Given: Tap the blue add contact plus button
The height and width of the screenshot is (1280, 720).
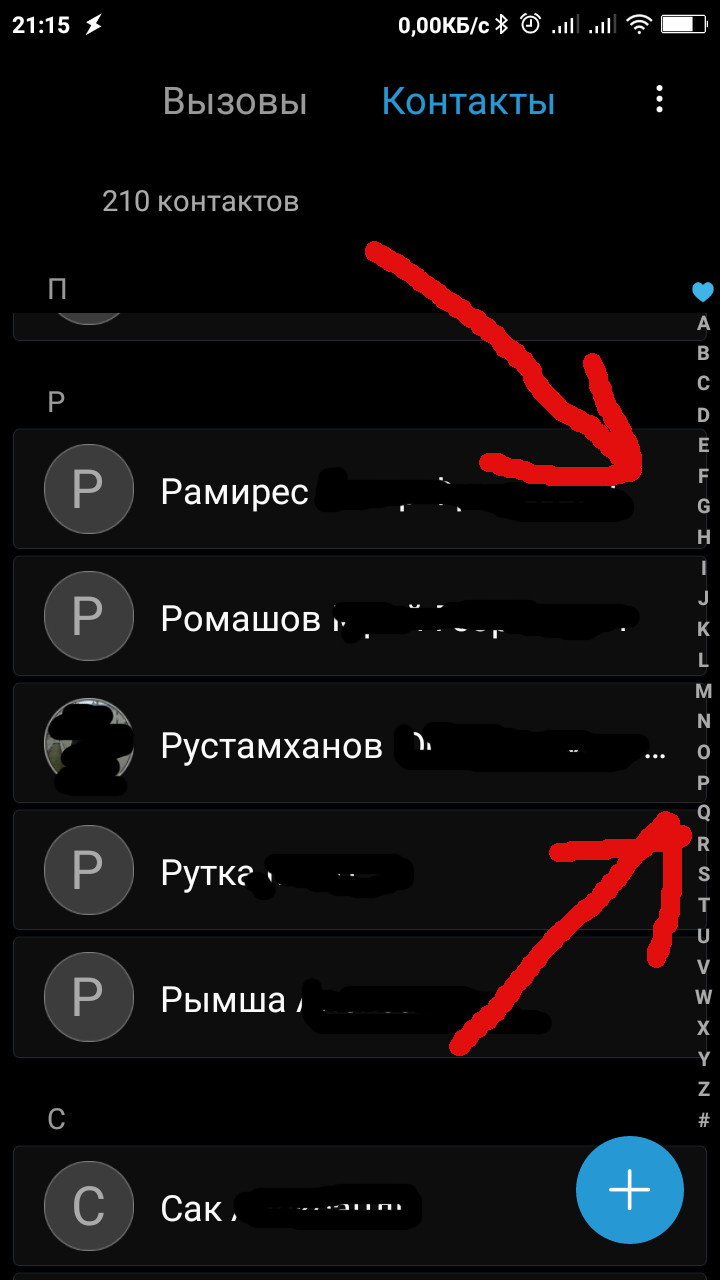Looking at the screenshot, I should (x=630, y=1190).
